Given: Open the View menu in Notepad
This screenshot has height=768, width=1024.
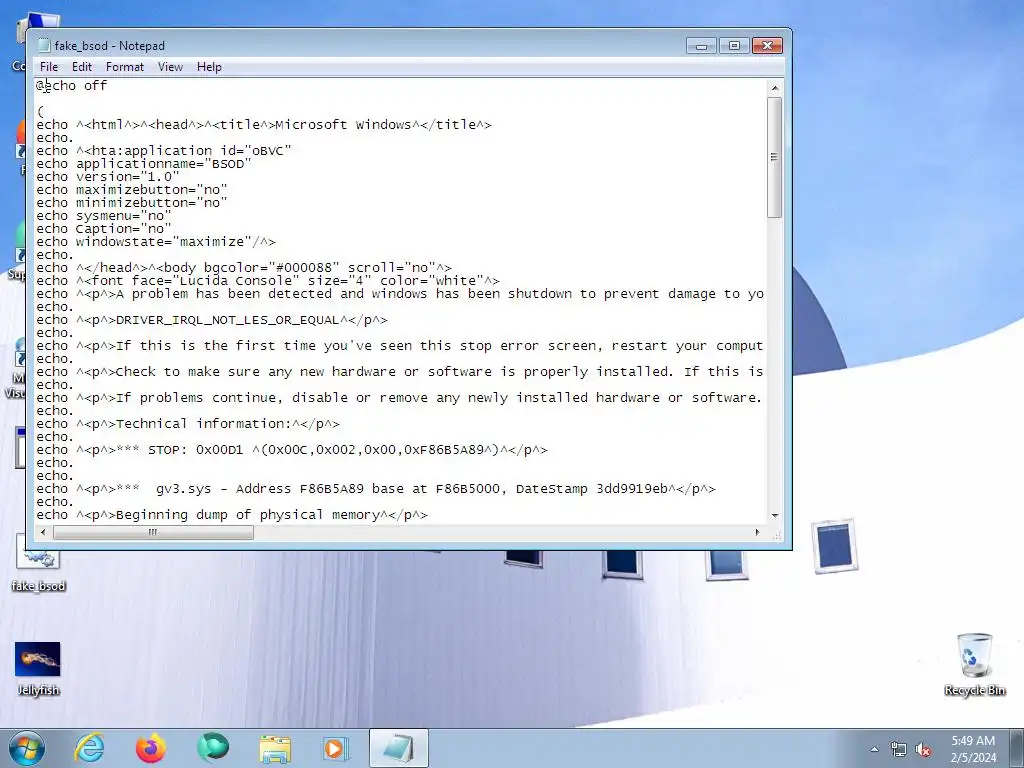Looking at the screenshot, I should pyautogui.click(x=170, y=67).
